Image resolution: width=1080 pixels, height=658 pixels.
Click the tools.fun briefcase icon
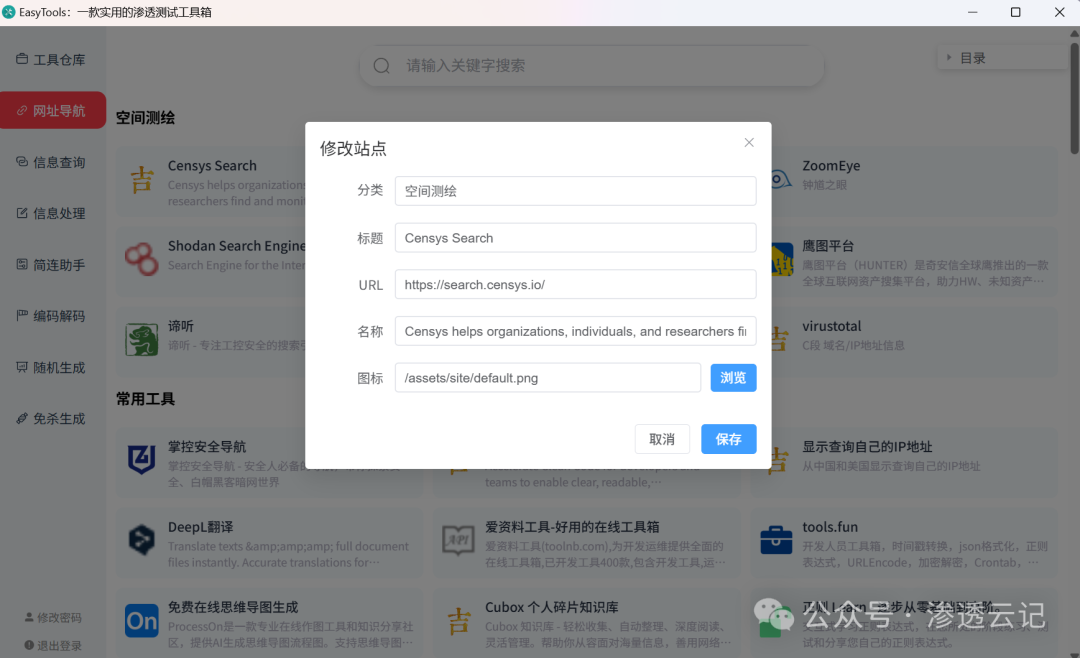[776, 539]
